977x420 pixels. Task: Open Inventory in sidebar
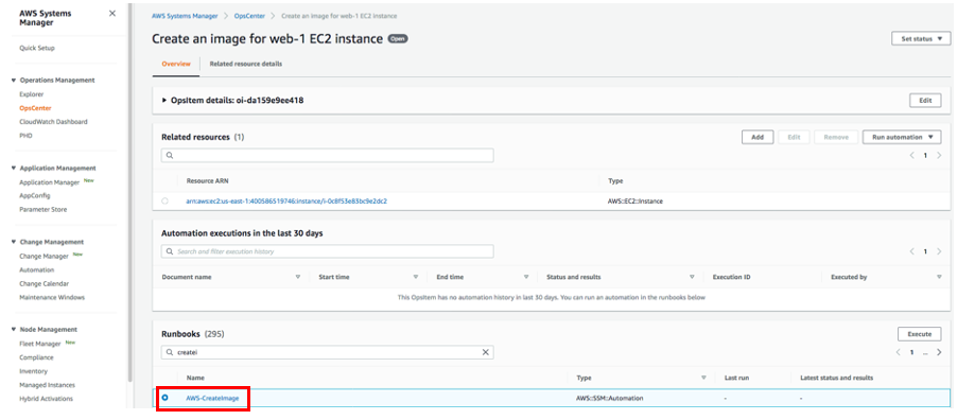[x=33, y=371]
